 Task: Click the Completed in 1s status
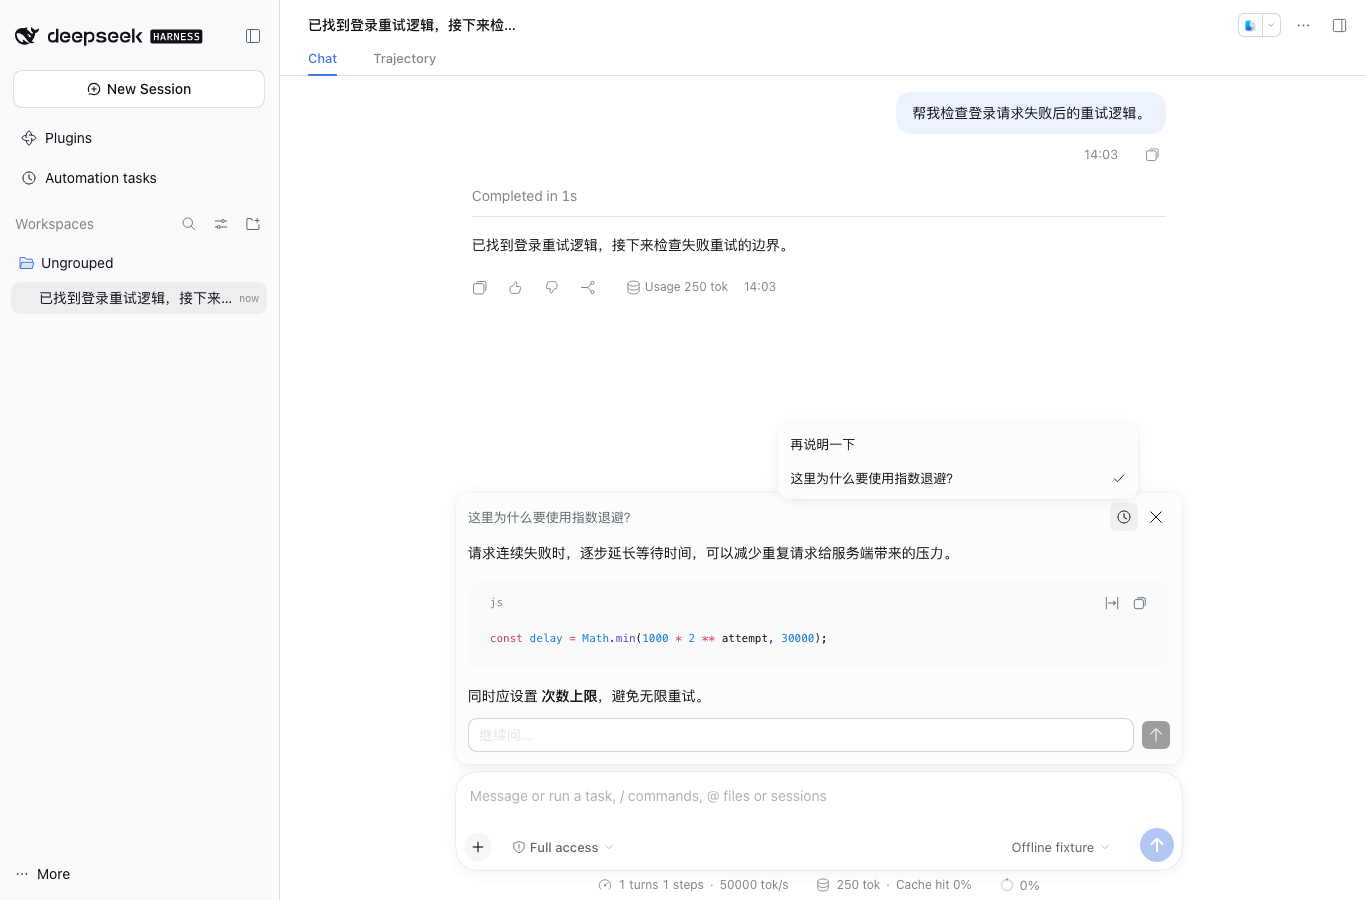[524, 196]
